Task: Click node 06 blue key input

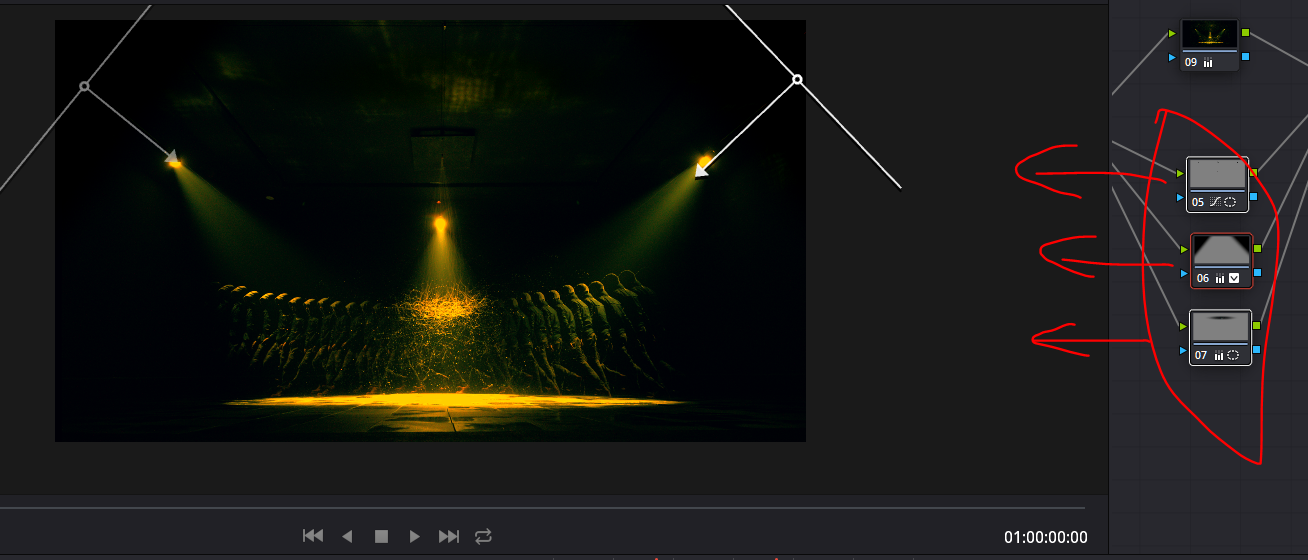Action: point(1184,273)
